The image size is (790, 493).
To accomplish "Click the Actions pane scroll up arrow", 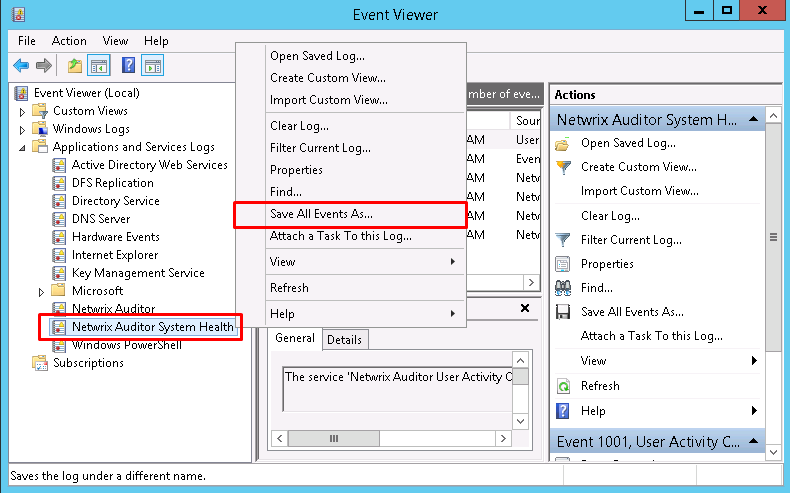I will point(773,116).
